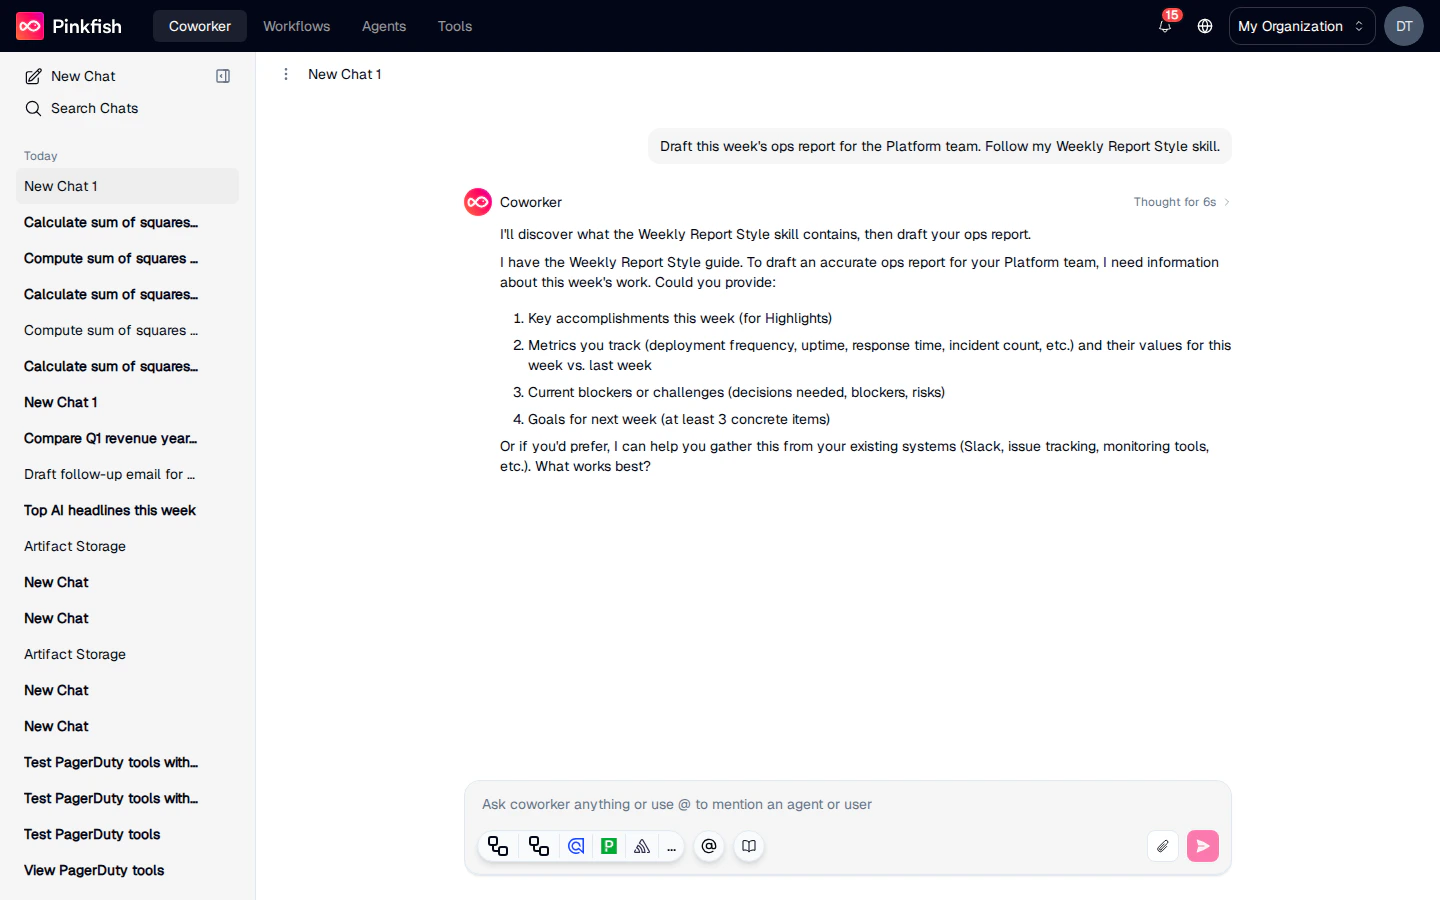This screenshot has width=1440, height=900.
Task: Open the chat options three-dot menu near New Chat 1
Action: point(286,74)
